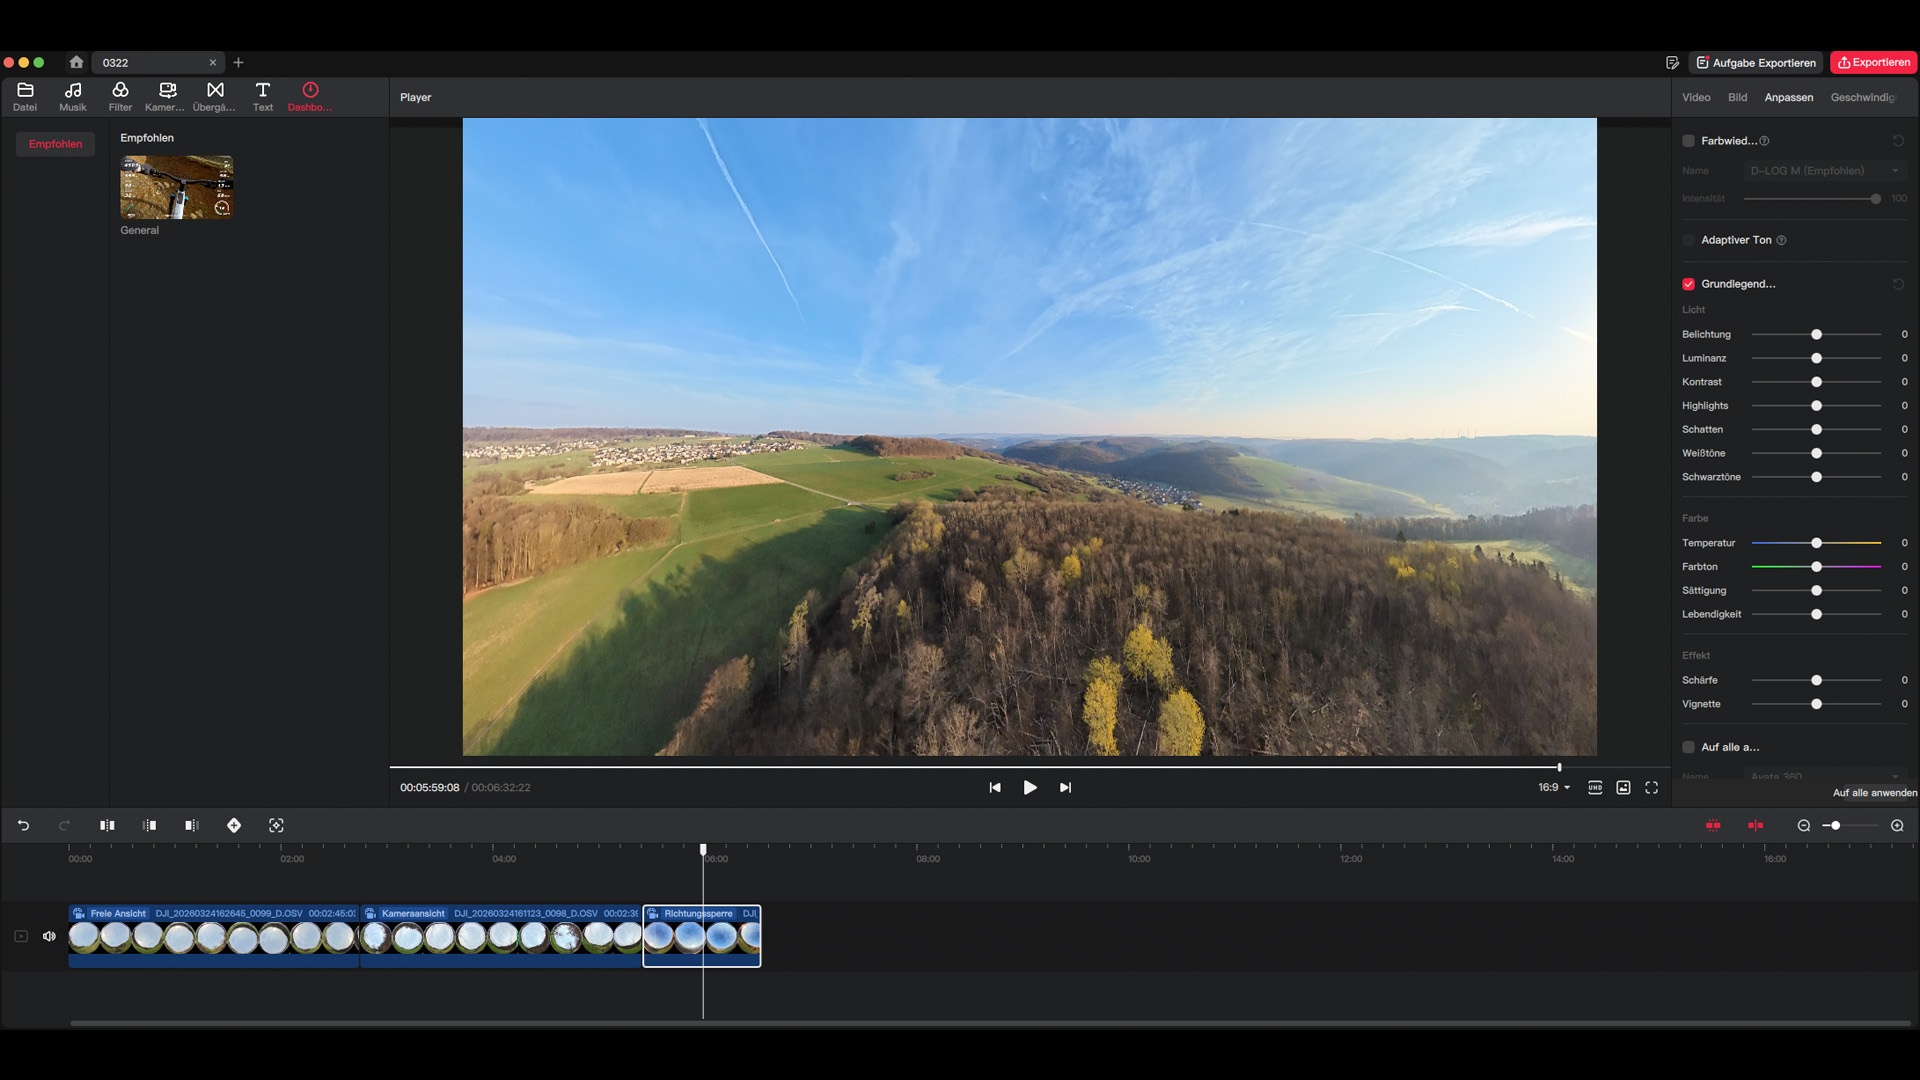
Task: Switch to the Video tab
Action: (x=1696, y=97)
